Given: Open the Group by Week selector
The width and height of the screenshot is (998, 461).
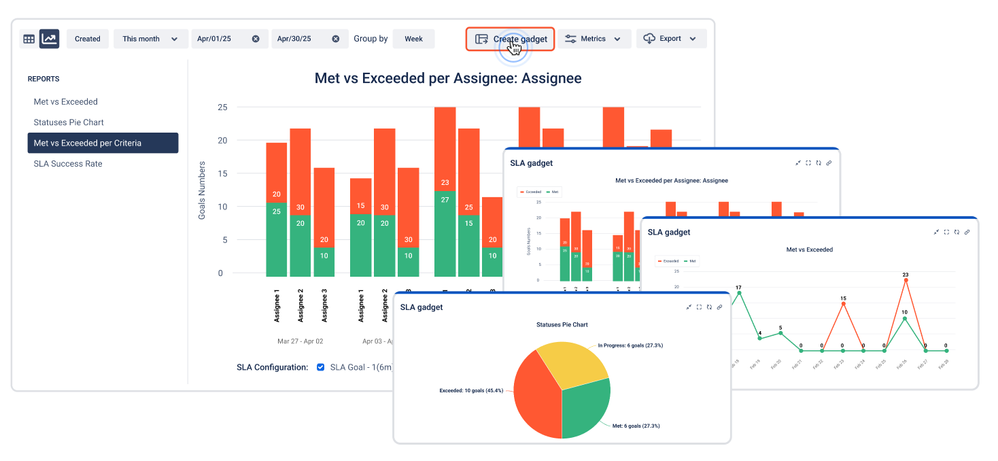Looking at the screenshot, I should pos(414,39).
